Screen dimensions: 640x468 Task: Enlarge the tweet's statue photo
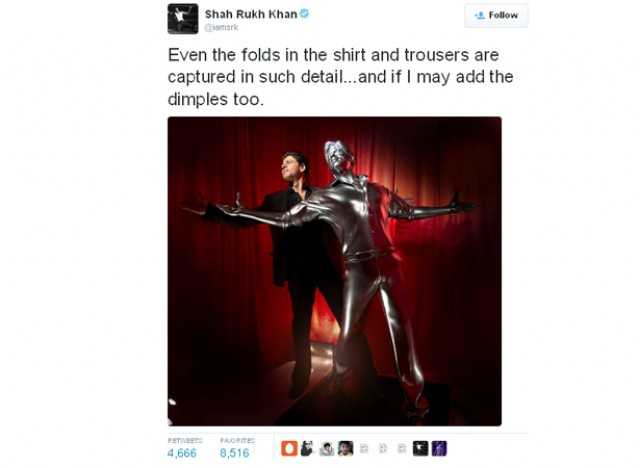pyautogui.click(x=335, y=271)
